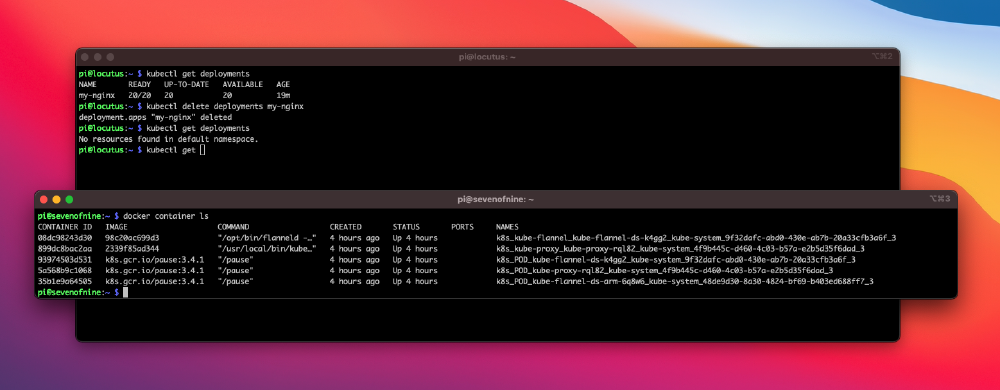This screenshot has width=1000, height=390.
Task: Click the 'CONTAINER ID' column header
Action: (64, 227)
